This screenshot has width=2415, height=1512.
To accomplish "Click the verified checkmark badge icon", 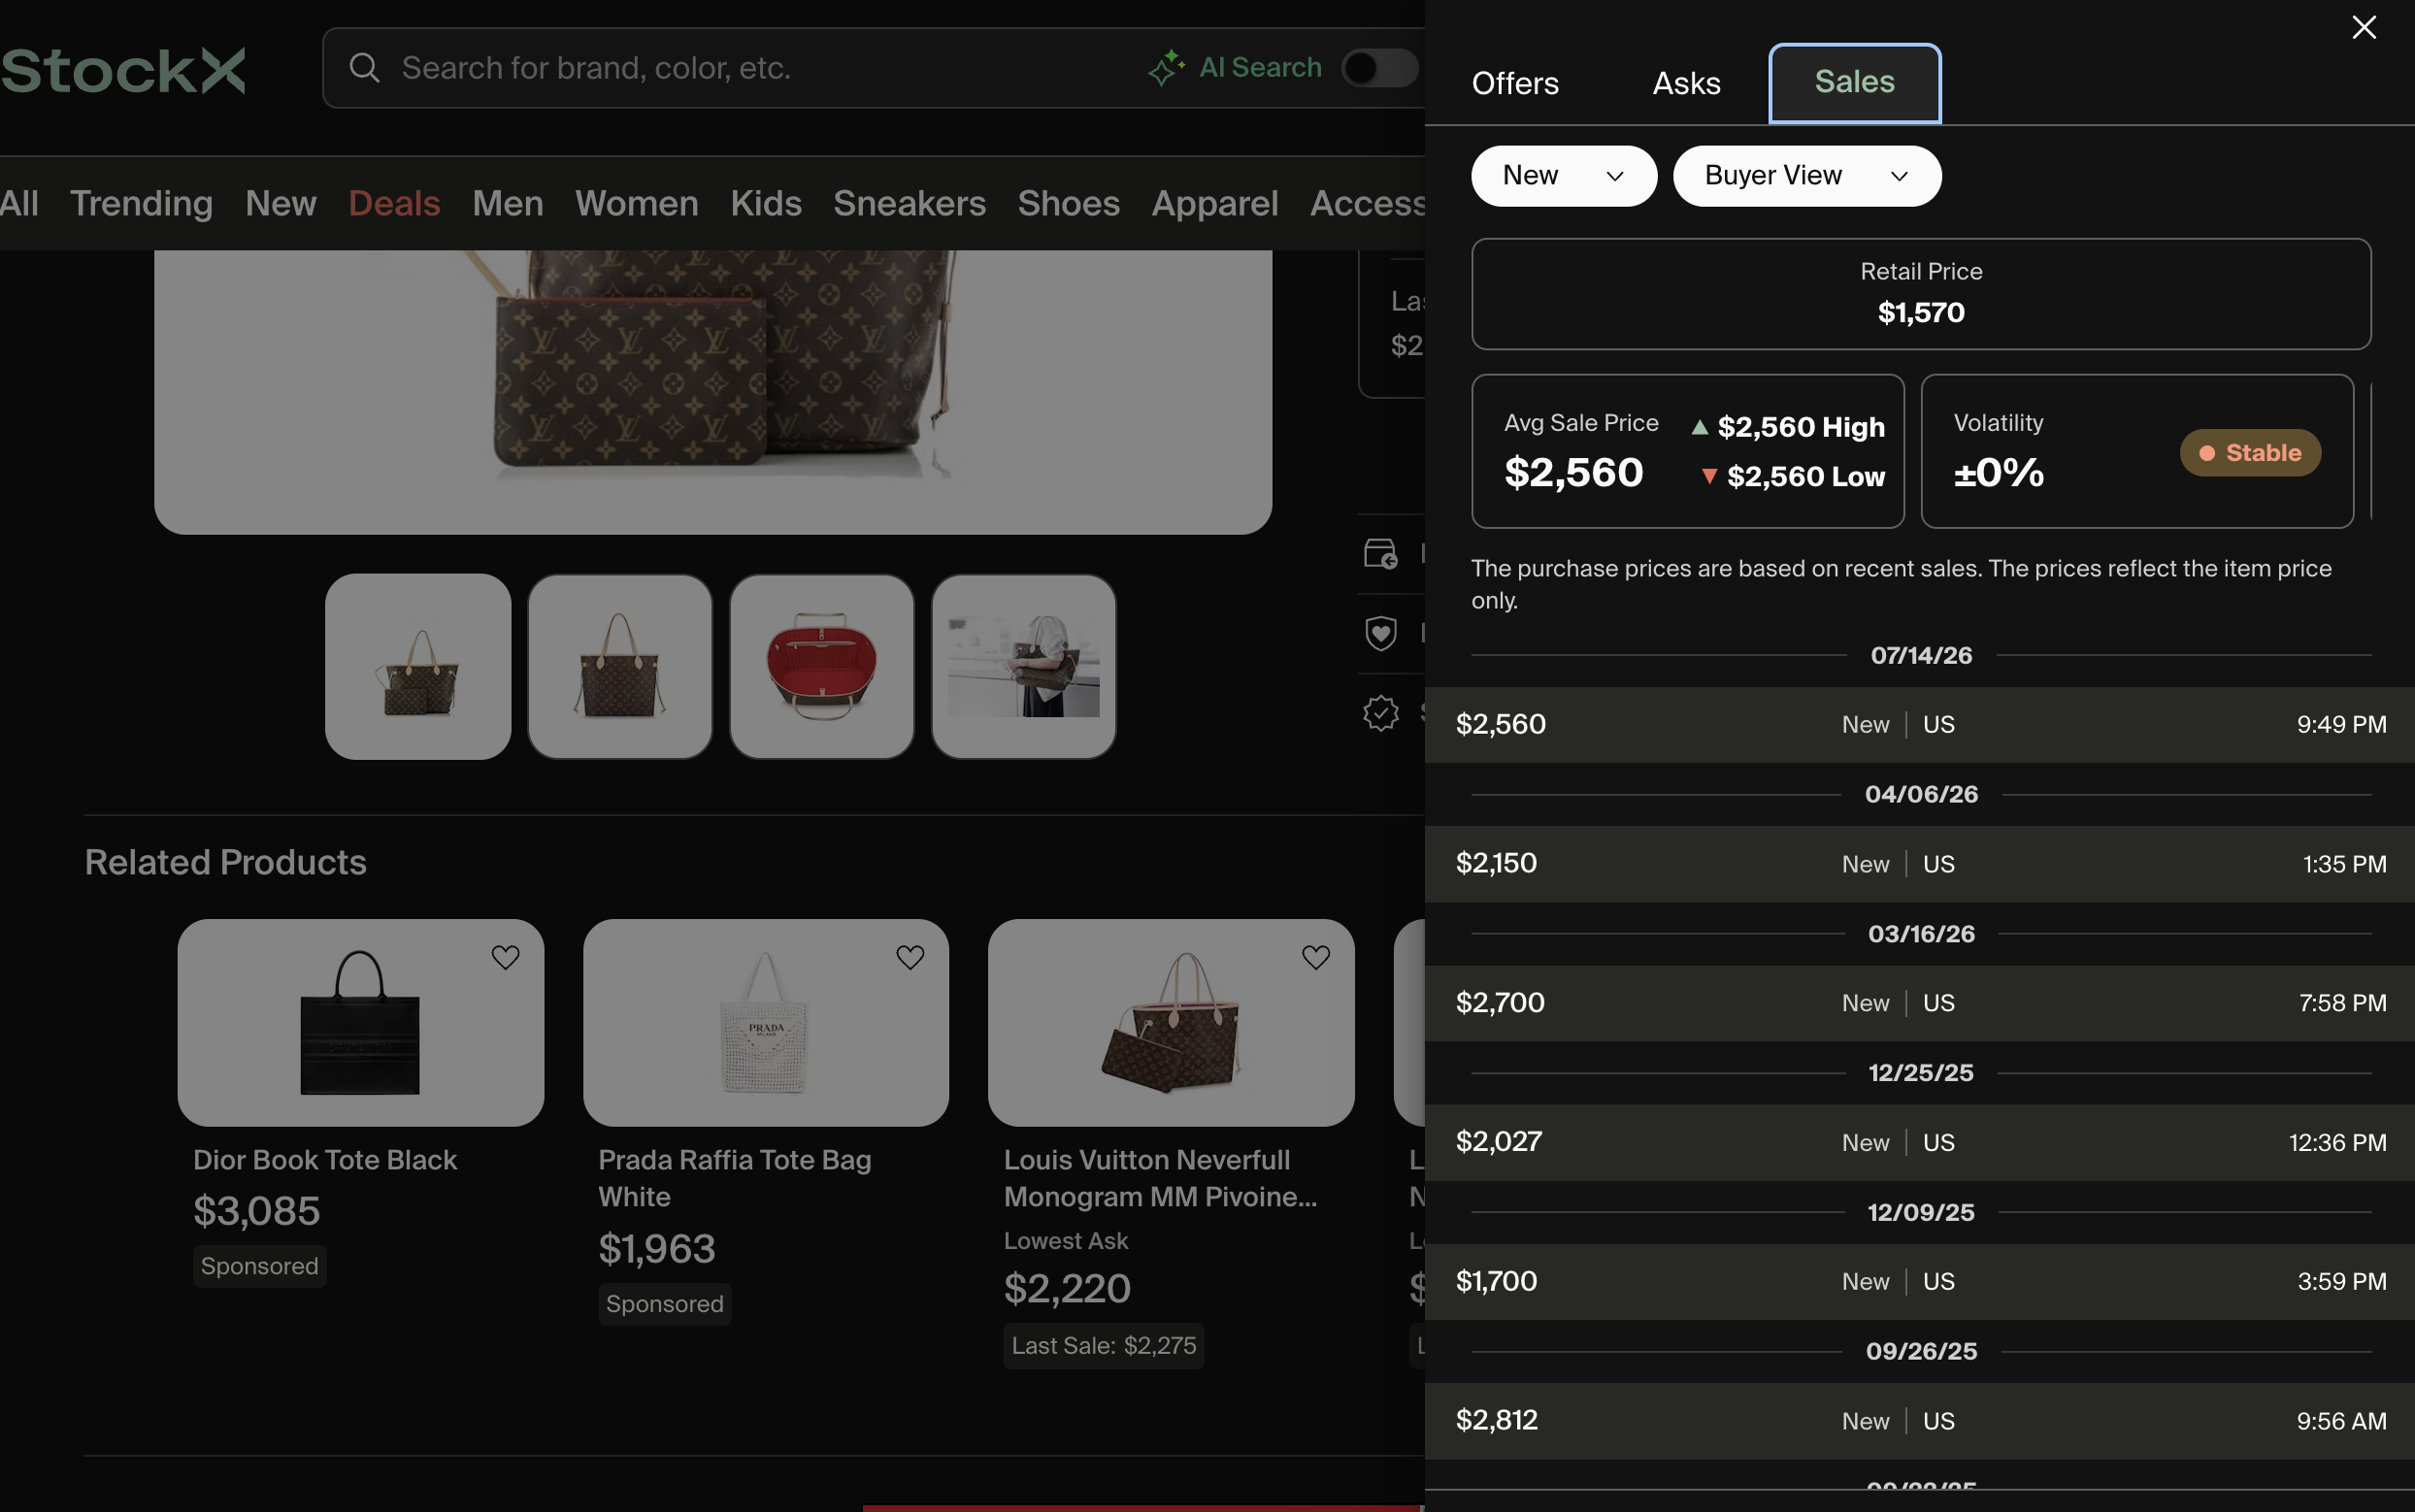I will tap(1381, 713).
